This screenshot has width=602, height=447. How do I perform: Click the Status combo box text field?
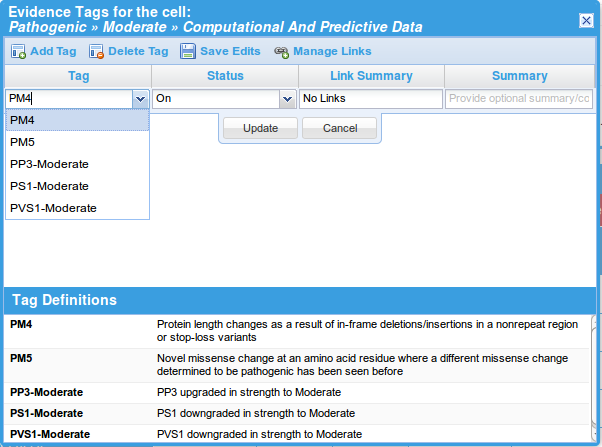tap(216, 99)
